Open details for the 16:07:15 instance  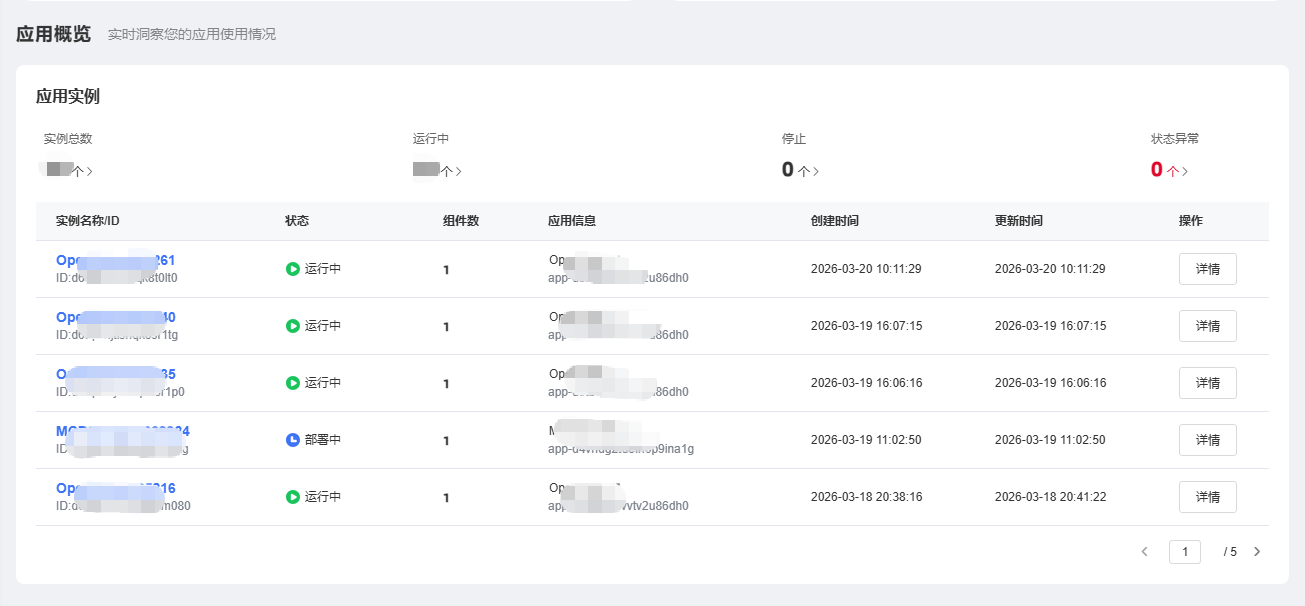[x=1207, y=326]
